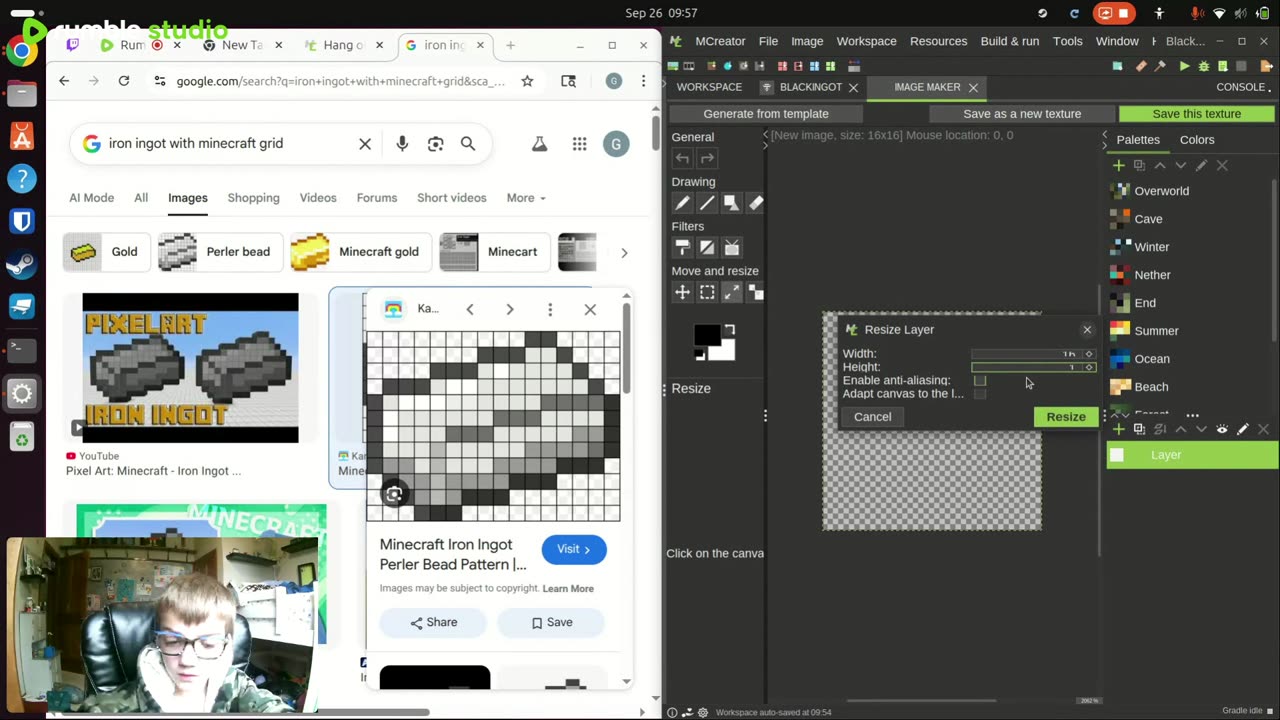
Task: Open the Pixel Art Iron Ingot YouTube thumbnail
Action: coord(190,368)
